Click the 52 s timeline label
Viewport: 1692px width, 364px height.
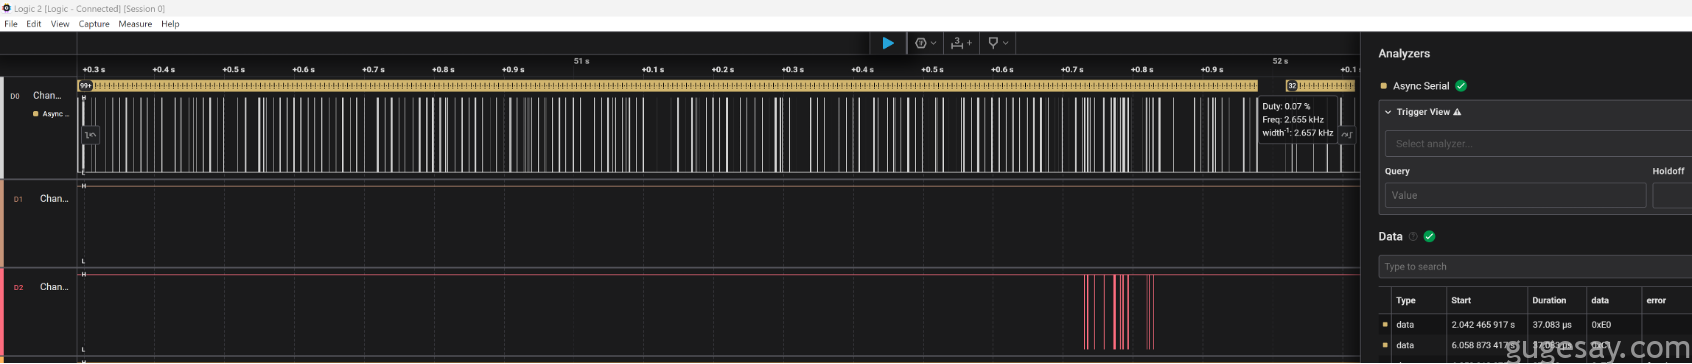(x=1280, y=61)
